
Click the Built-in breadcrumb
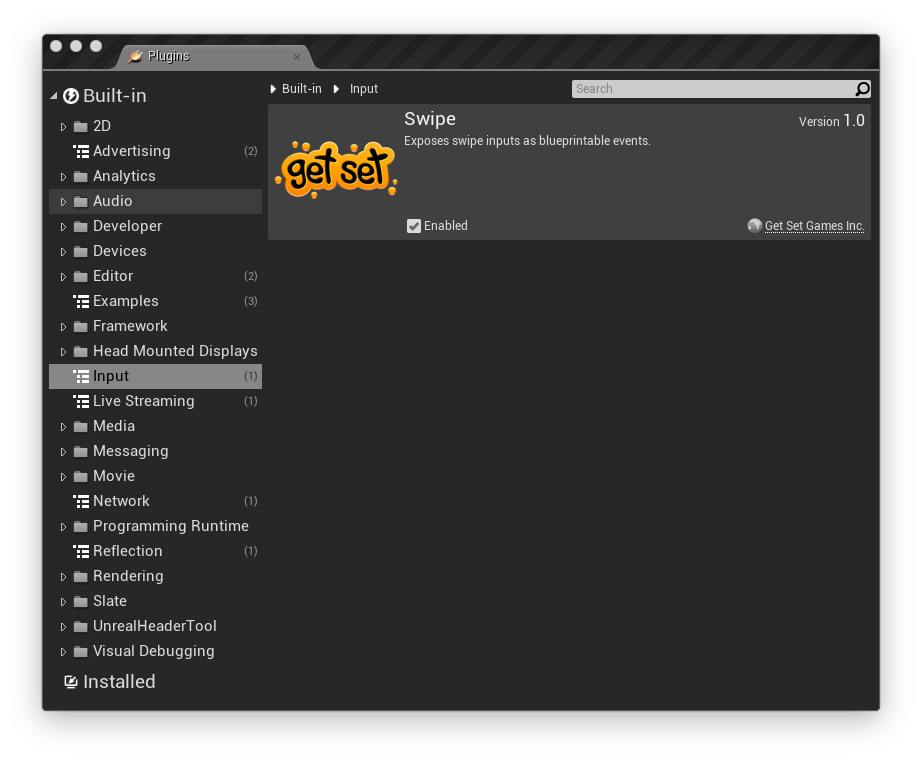pyautogui.click(x=302, y=89)
